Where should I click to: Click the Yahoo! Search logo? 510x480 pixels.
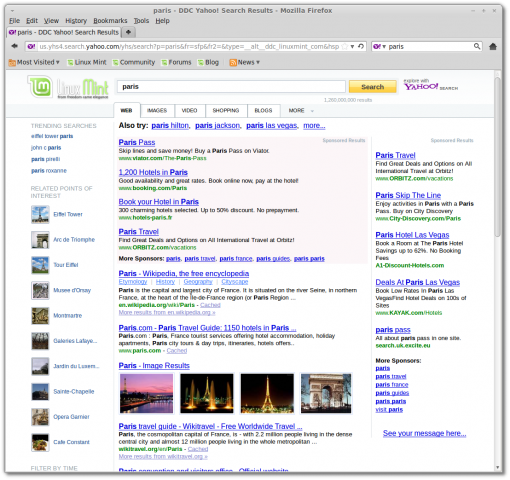pyautogui.click(x=430, y=85)
